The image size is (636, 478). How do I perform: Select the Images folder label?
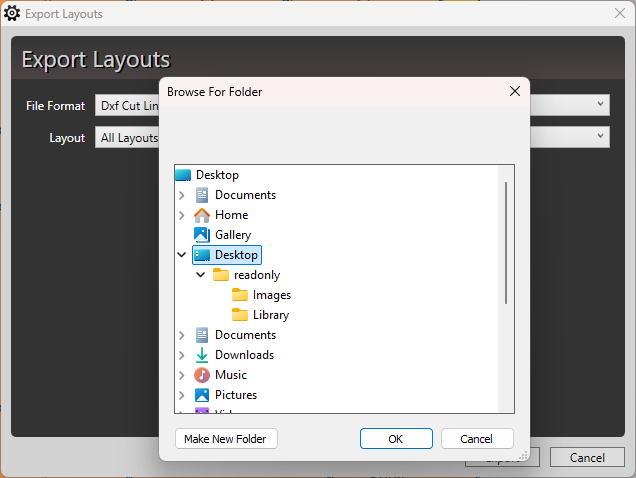(x=272, y=295)
